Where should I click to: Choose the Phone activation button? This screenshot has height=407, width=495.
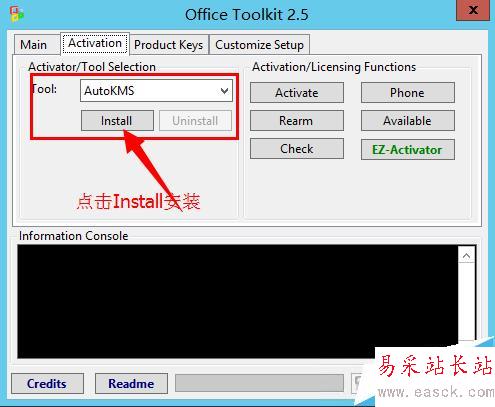coord(408,93)
